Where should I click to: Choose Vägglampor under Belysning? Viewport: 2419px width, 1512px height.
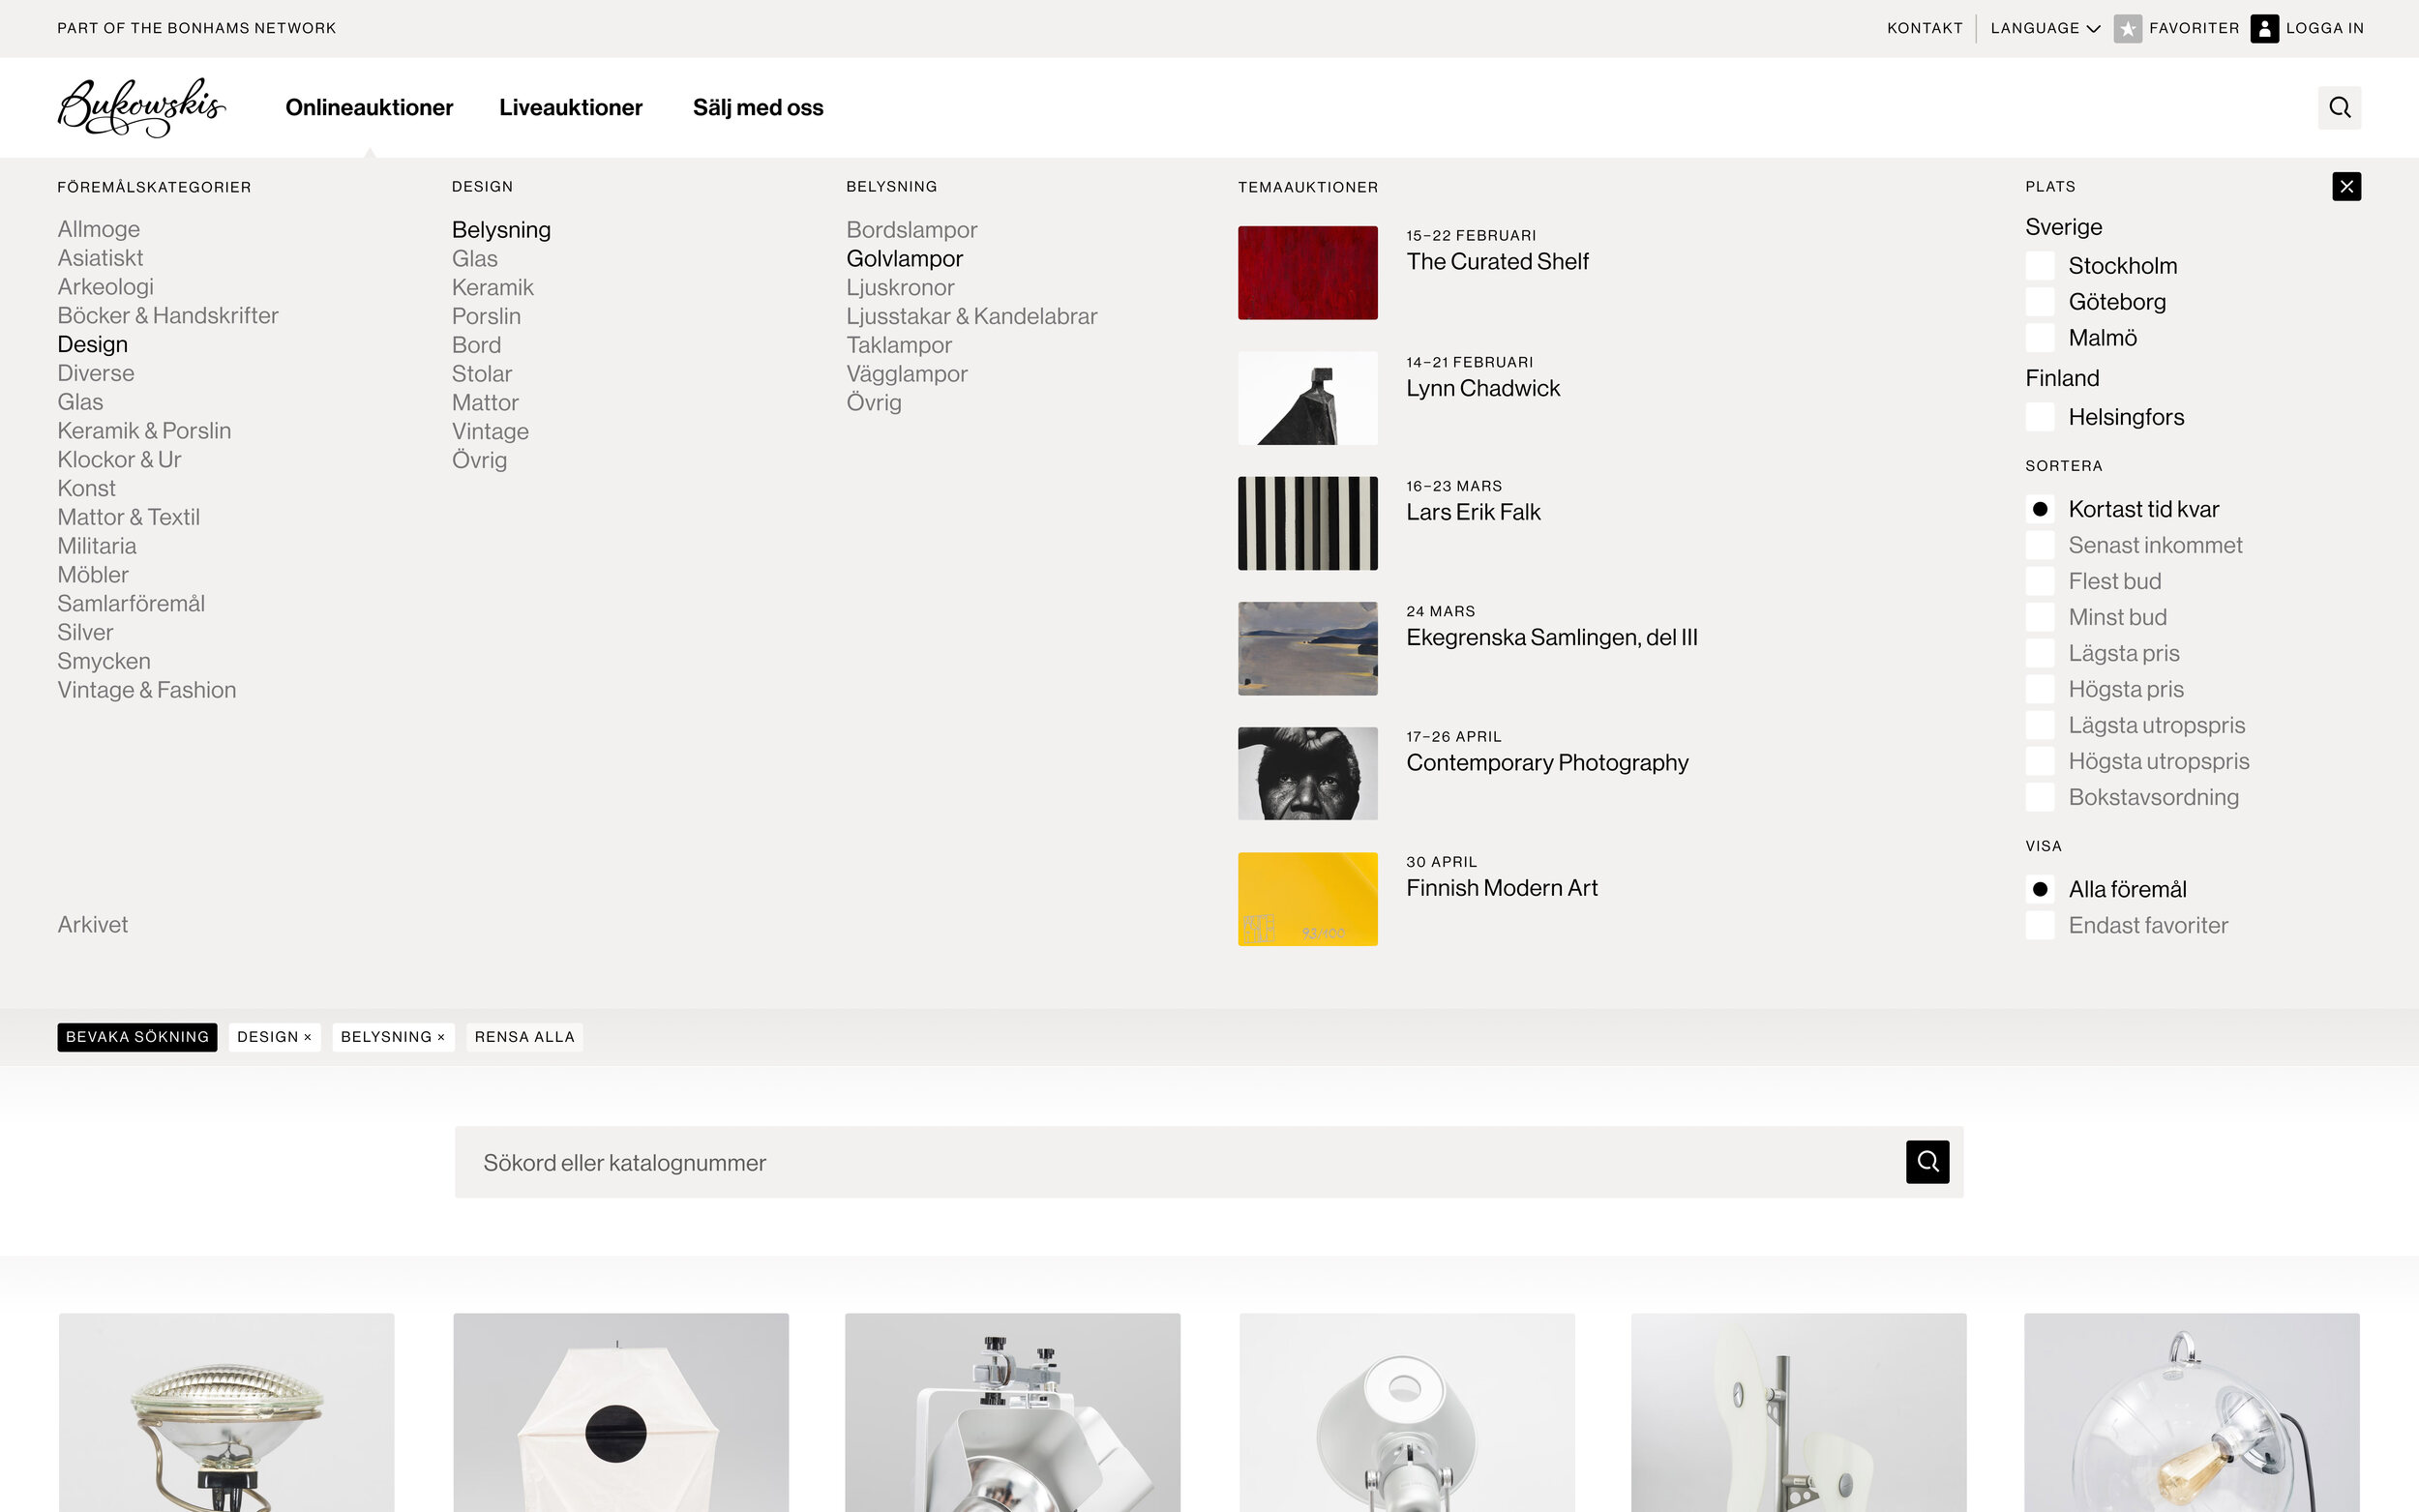tap(906, 373)
